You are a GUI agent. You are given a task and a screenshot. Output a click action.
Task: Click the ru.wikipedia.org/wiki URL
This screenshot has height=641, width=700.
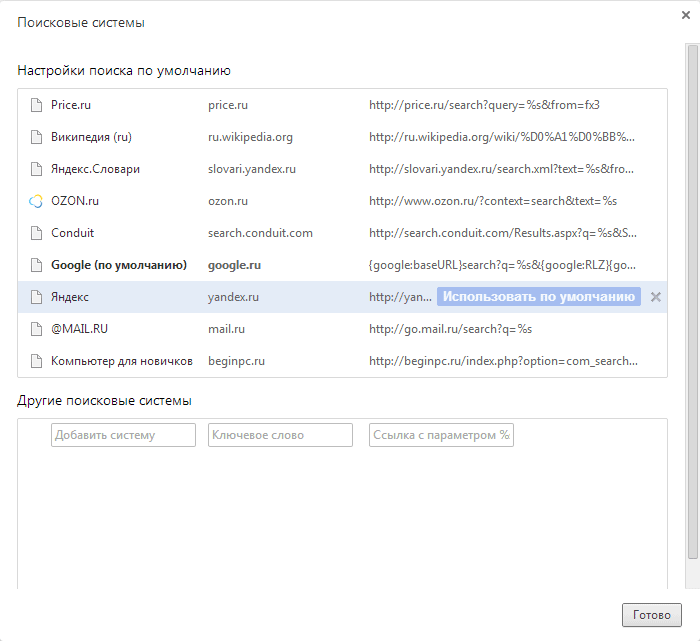pyautogui.click(x=502, y=137)
